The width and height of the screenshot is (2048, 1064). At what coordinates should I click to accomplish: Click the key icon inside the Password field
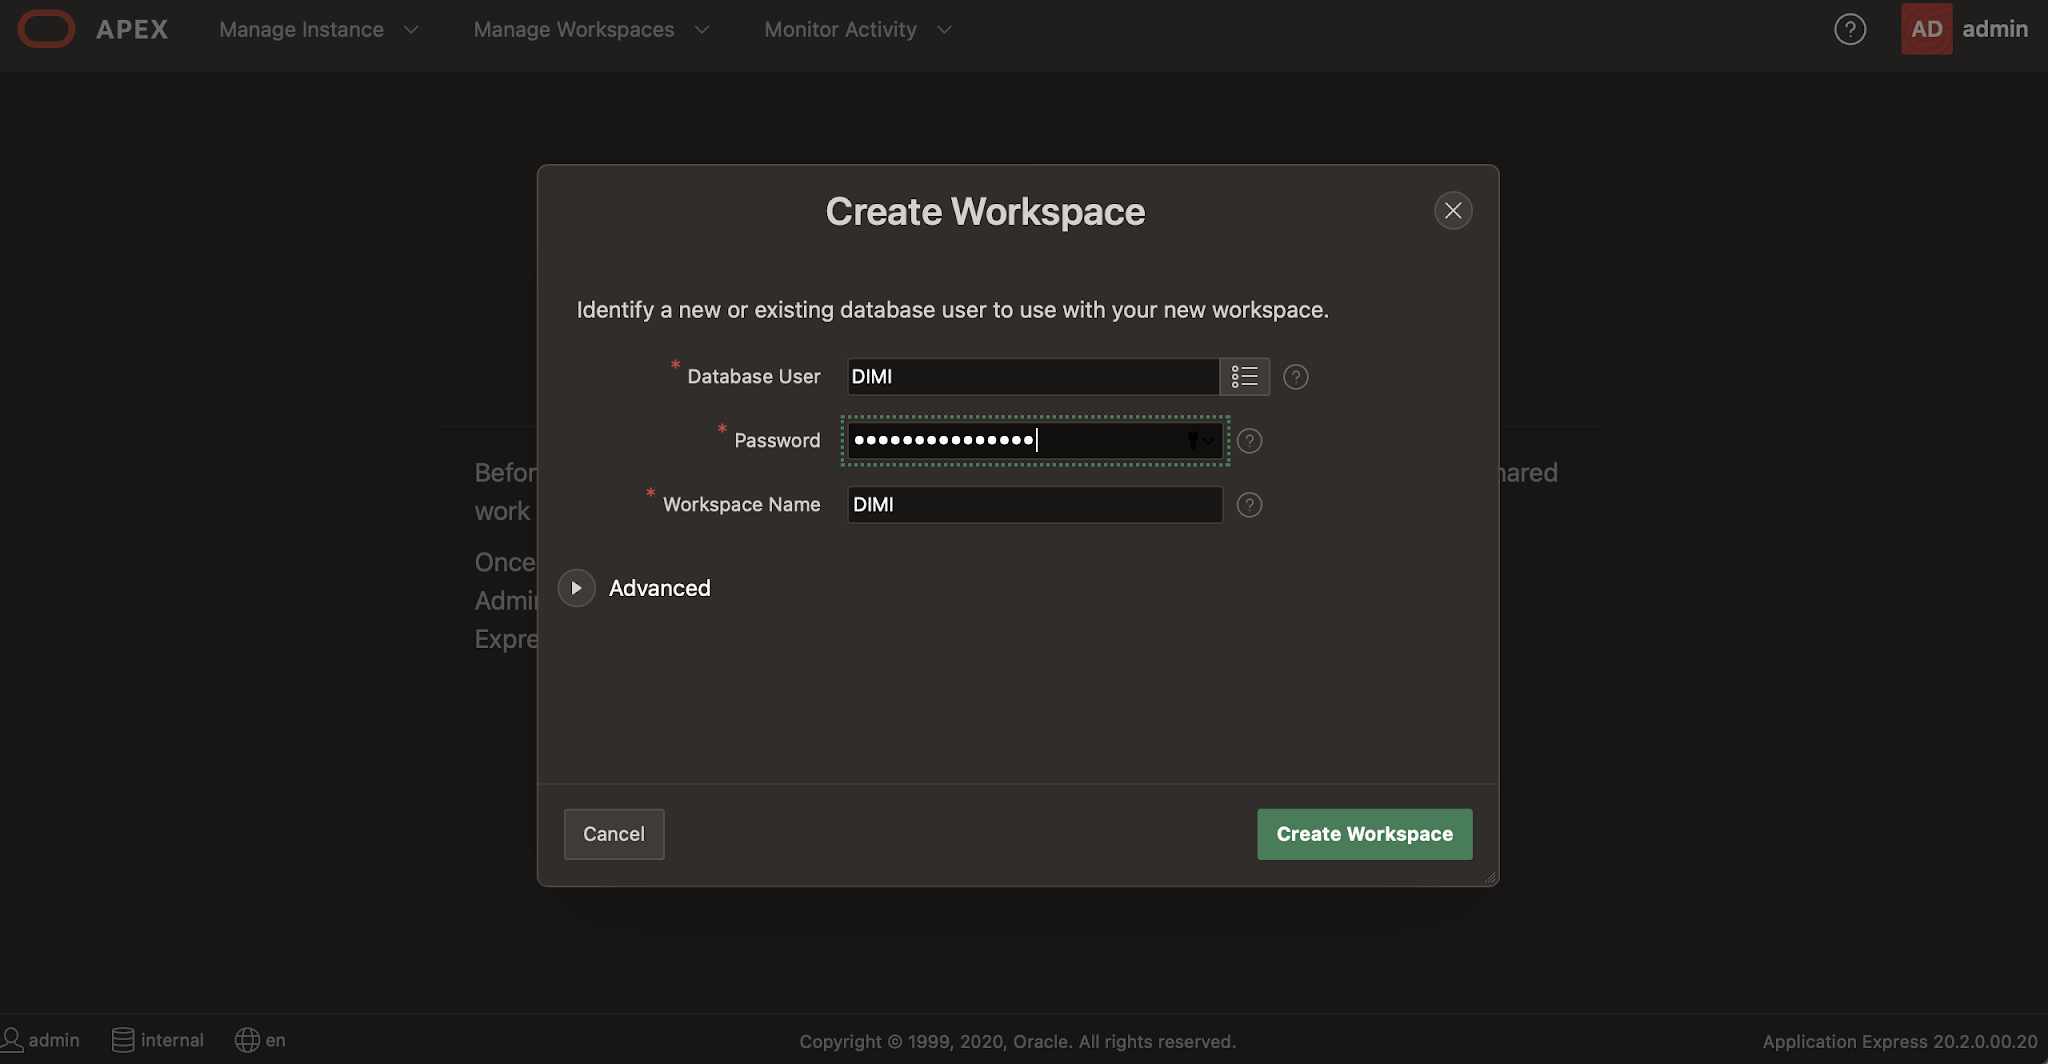(1191, 440)
